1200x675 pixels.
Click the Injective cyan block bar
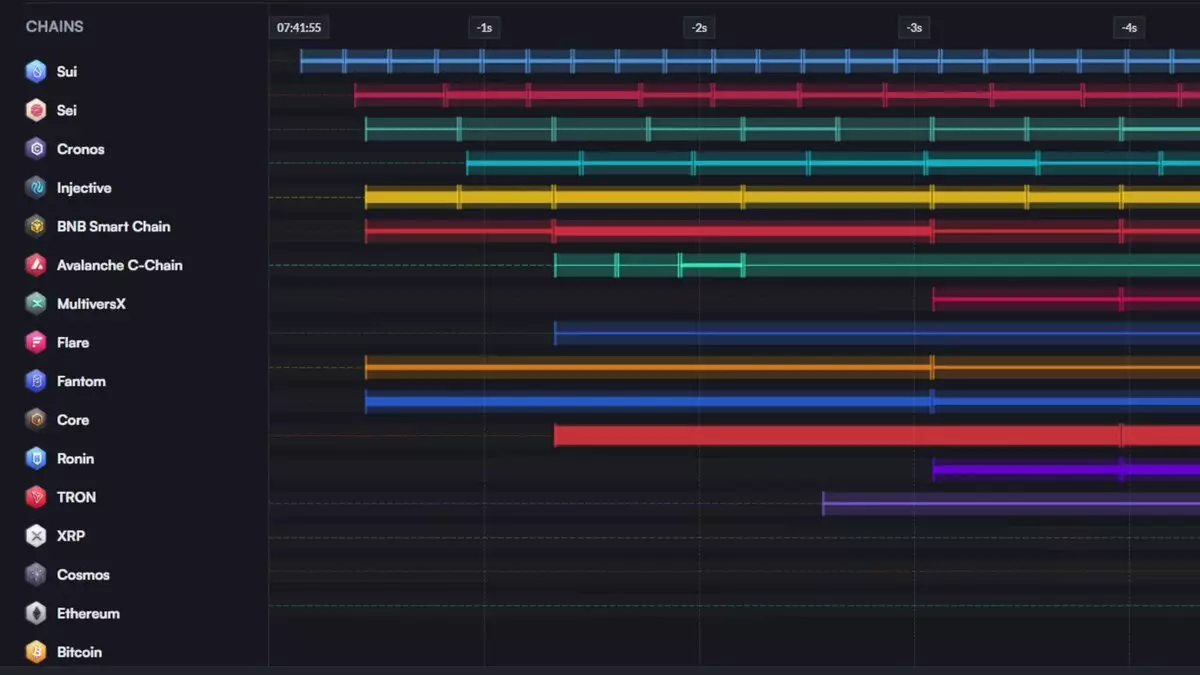coord(833,163)
